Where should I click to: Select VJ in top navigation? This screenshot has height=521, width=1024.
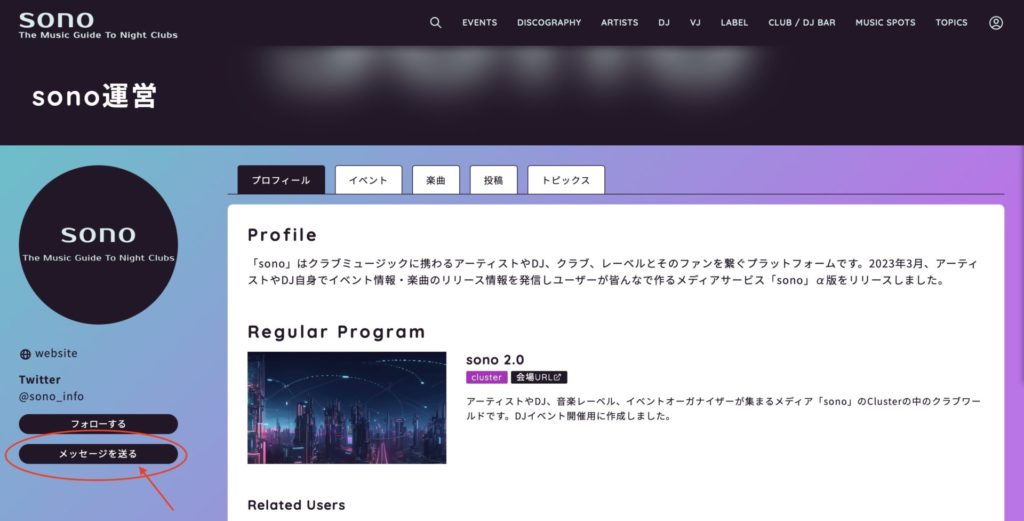pyautogui.click(x=695, y=23)
